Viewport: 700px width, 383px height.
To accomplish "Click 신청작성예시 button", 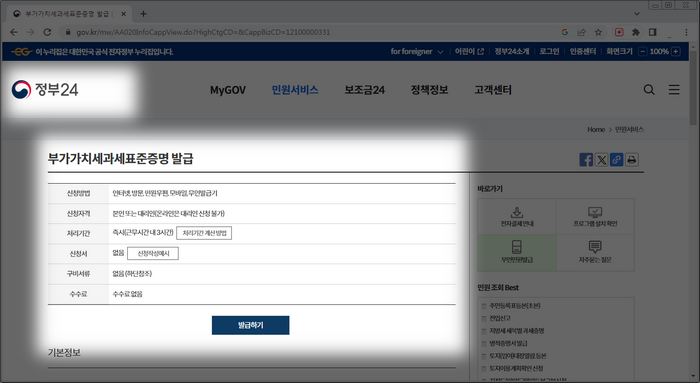I will click(x=153, y=254).
